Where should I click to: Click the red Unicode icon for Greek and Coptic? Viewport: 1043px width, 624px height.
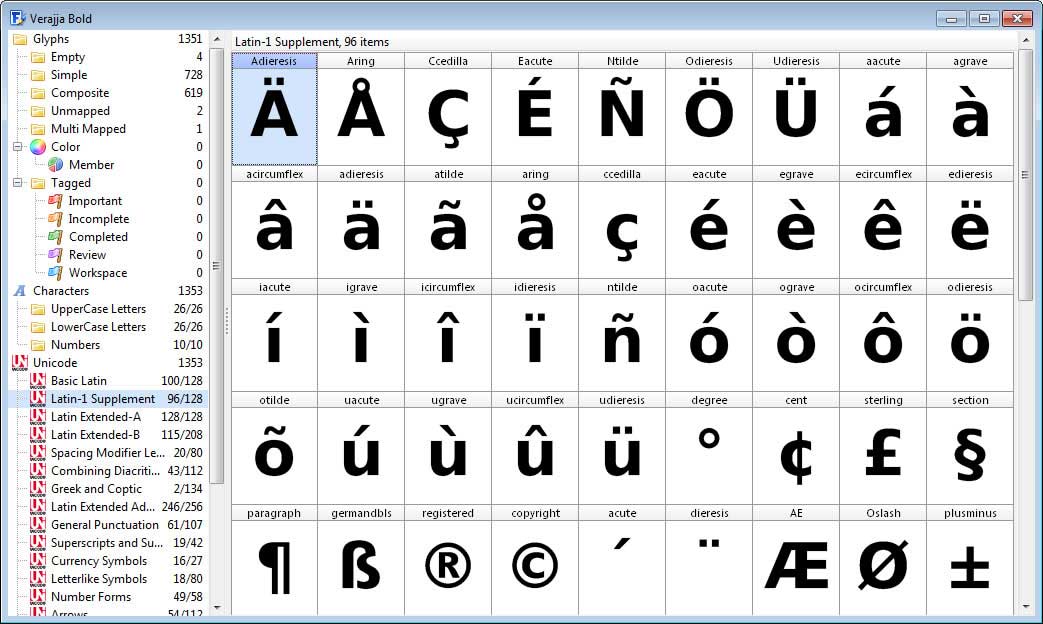tap(37, 489)
